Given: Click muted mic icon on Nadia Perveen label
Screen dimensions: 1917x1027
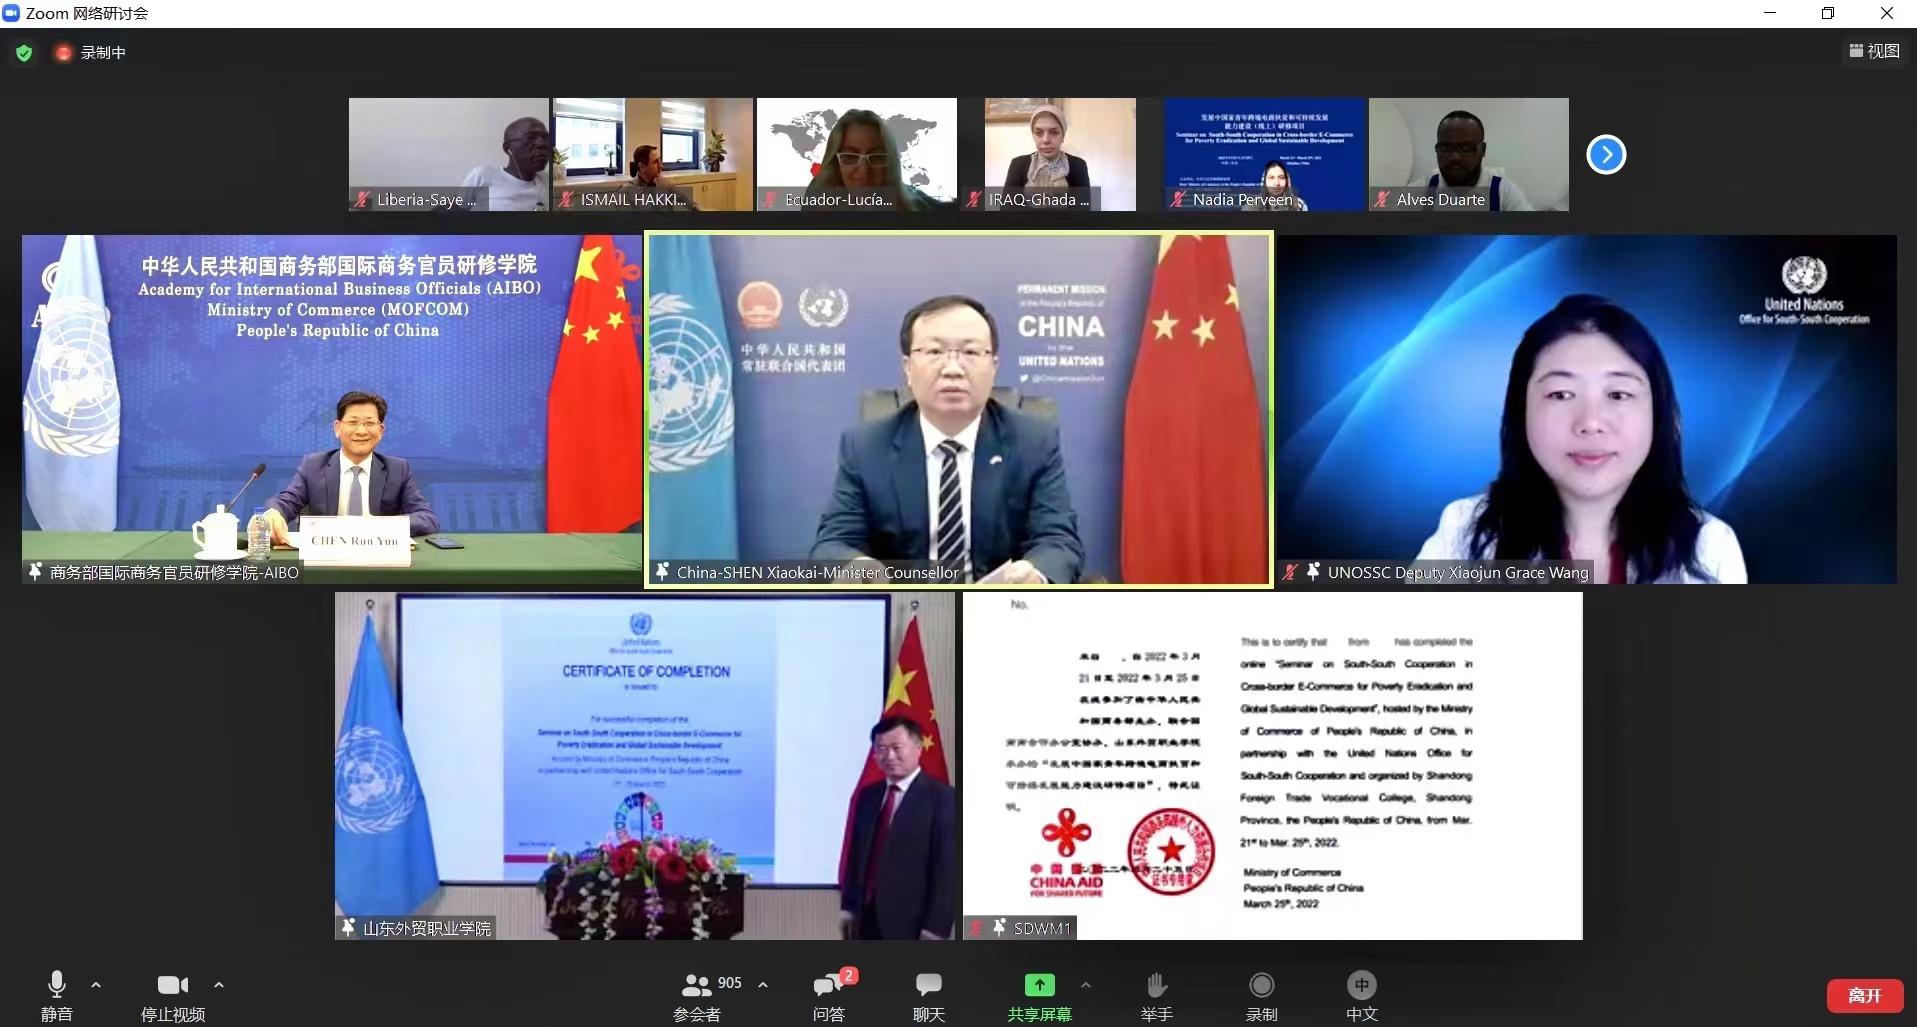Looking at the screenshot, I should [1178, 199].
